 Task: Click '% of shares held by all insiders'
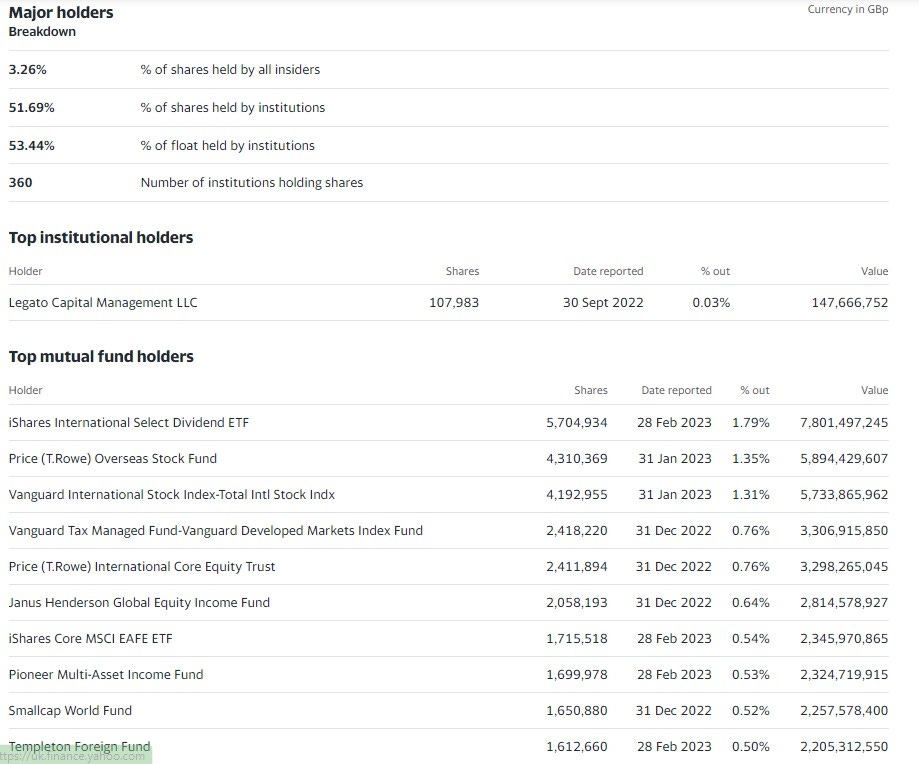click(x=230, y=69)
